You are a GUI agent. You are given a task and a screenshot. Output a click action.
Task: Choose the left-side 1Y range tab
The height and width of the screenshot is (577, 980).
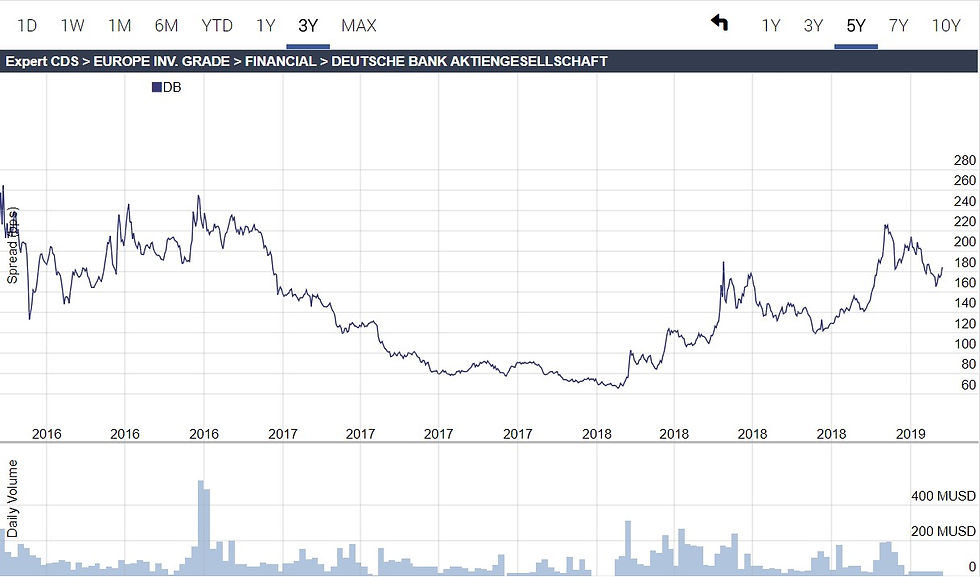point(266,26)
